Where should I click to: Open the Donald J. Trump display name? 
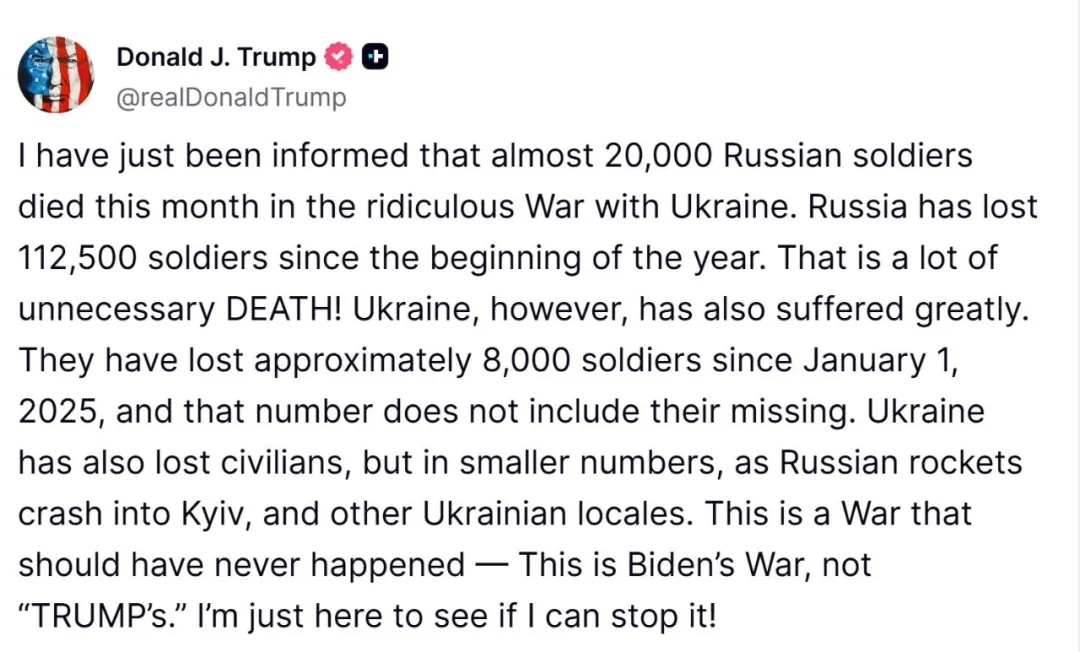point(216,57)
